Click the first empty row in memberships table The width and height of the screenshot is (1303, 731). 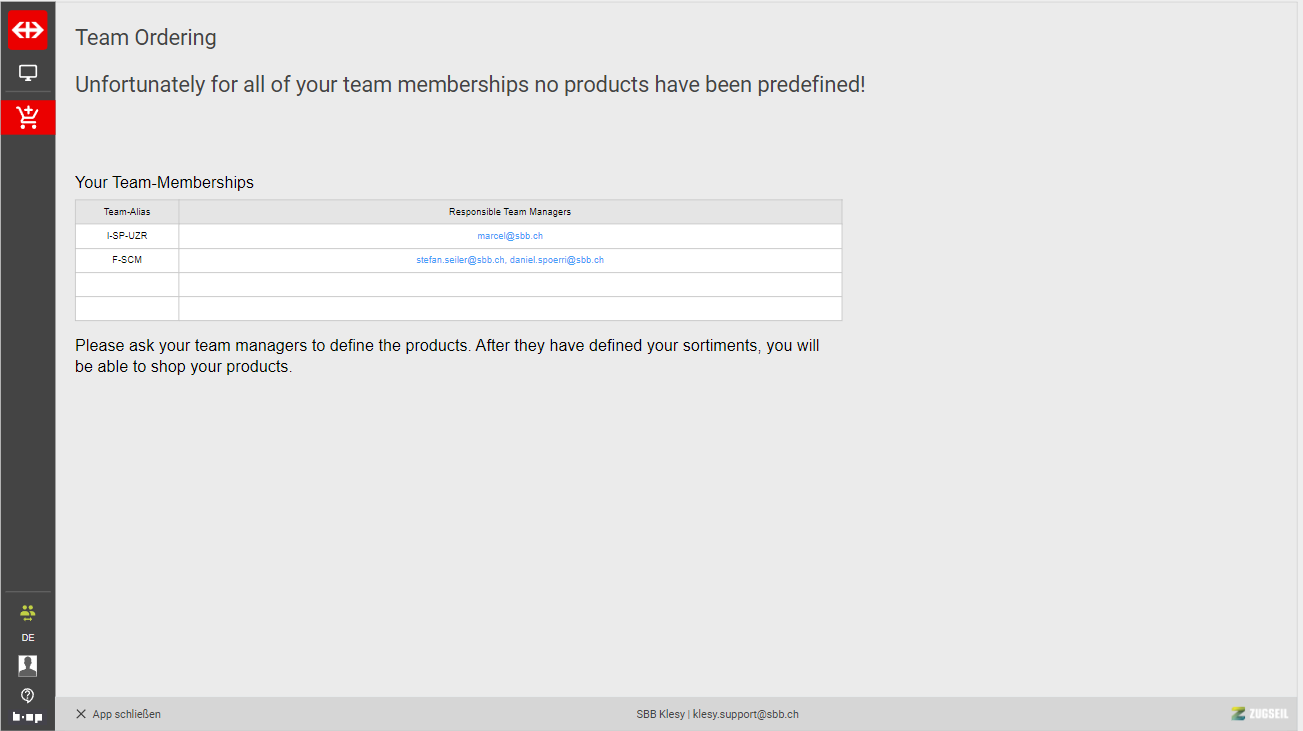click(458, 284)
